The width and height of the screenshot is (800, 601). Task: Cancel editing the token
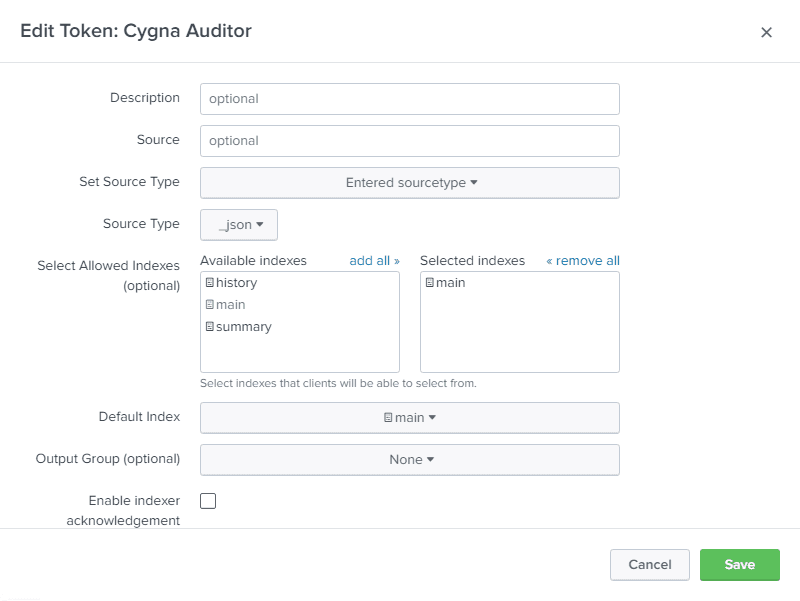click(649, 564)
